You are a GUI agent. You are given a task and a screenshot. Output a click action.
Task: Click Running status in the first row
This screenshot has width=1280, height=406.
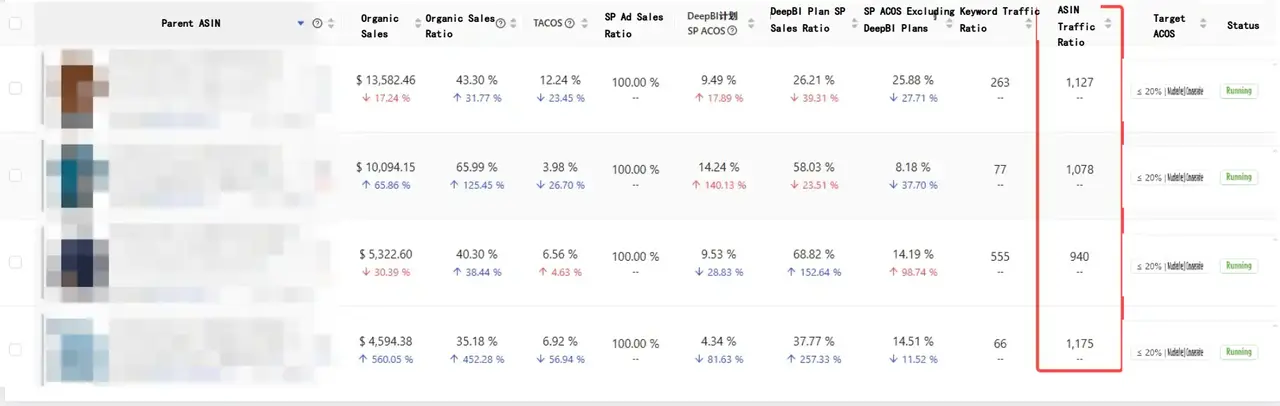[1238, 91]
